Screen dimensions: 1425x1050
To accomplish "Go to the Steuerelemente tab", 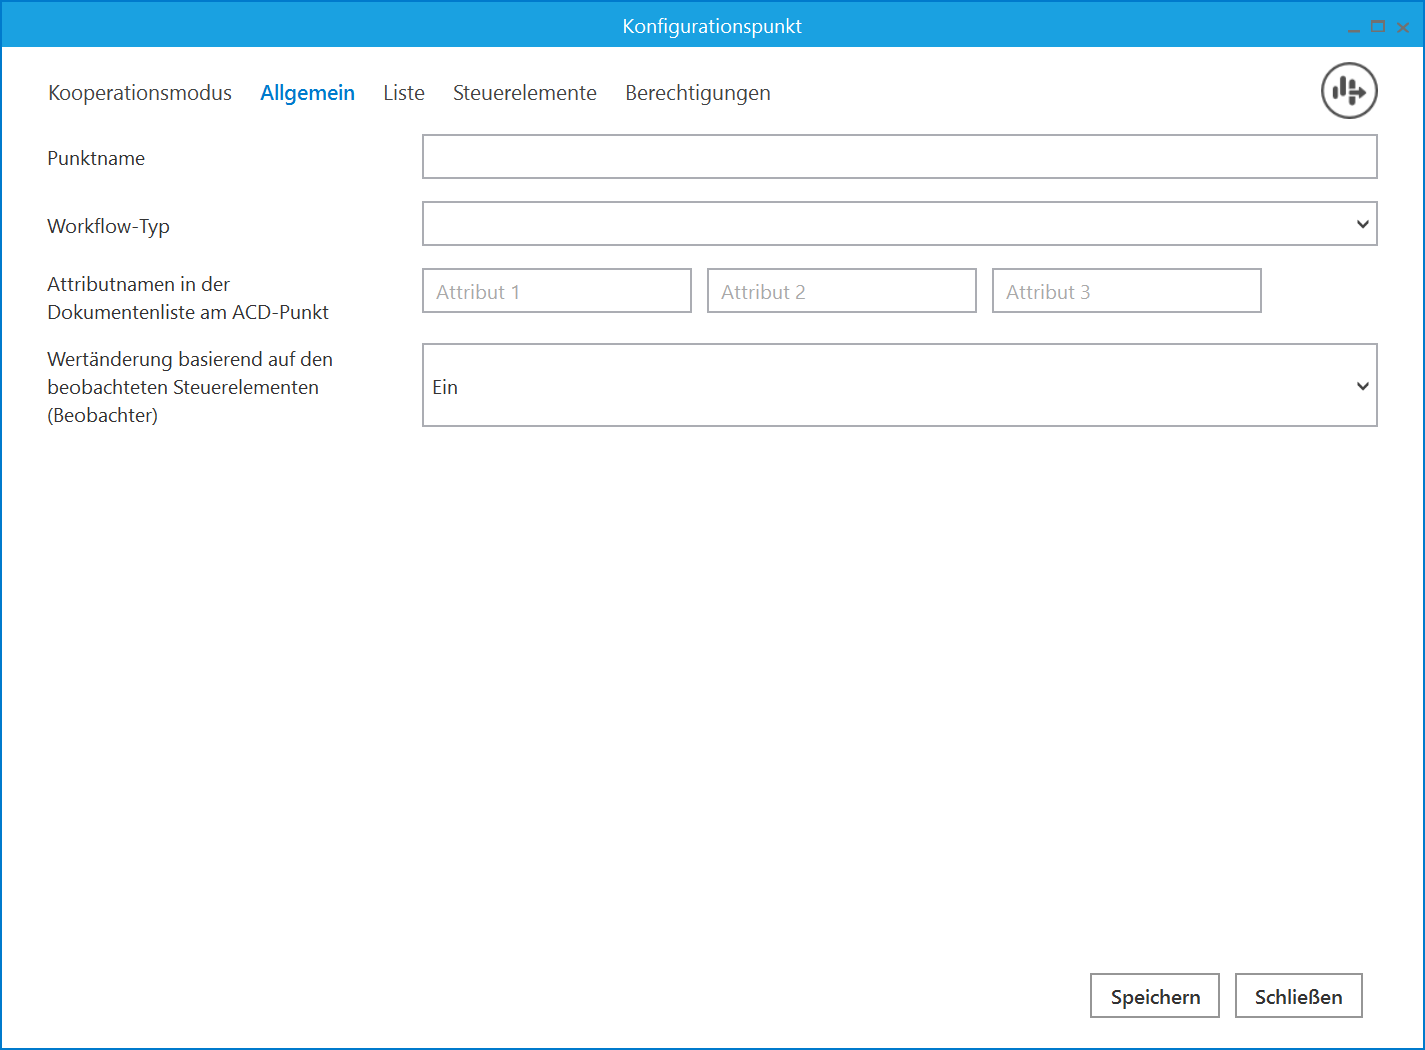I will [524, 93].
